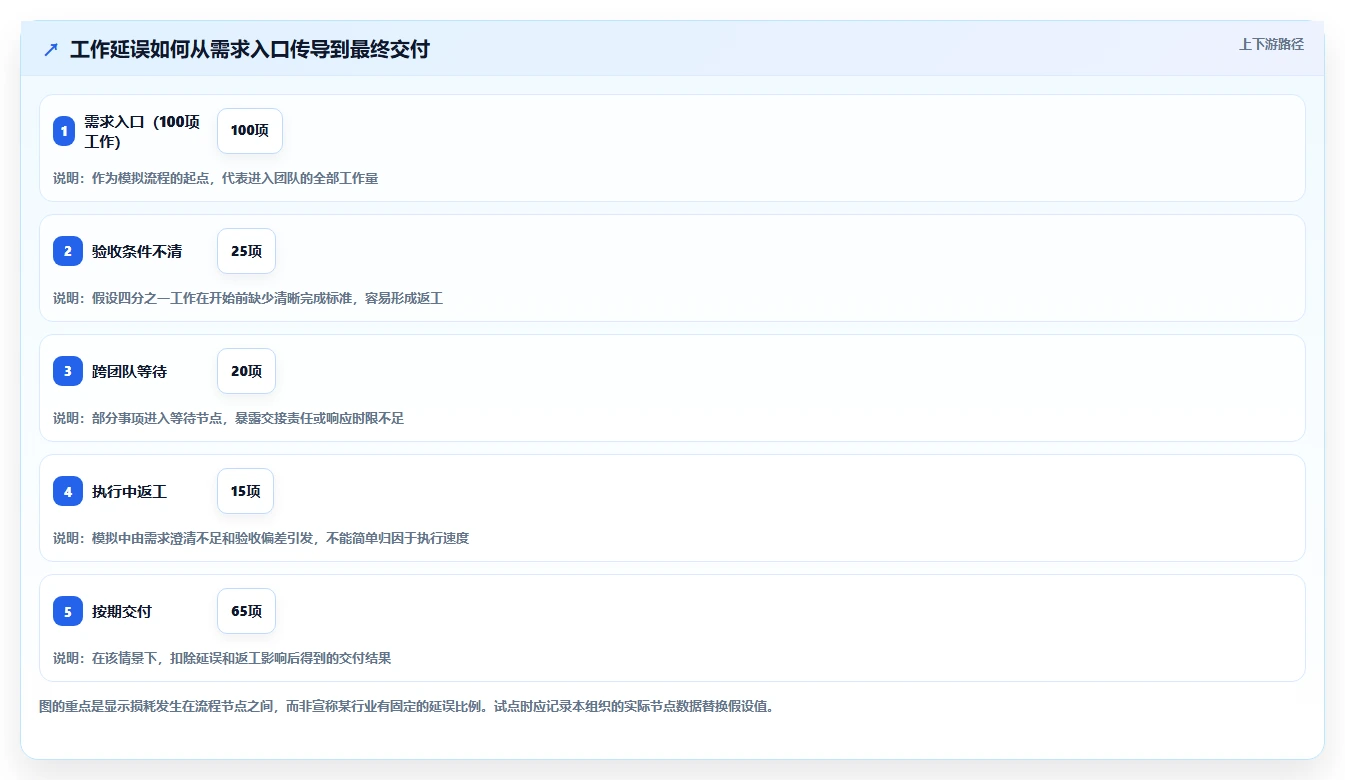The width and height of the screenshot is (1345, 780).
Task: Click description 作为模拟流程的起点
Action: [x=216, y=178]
